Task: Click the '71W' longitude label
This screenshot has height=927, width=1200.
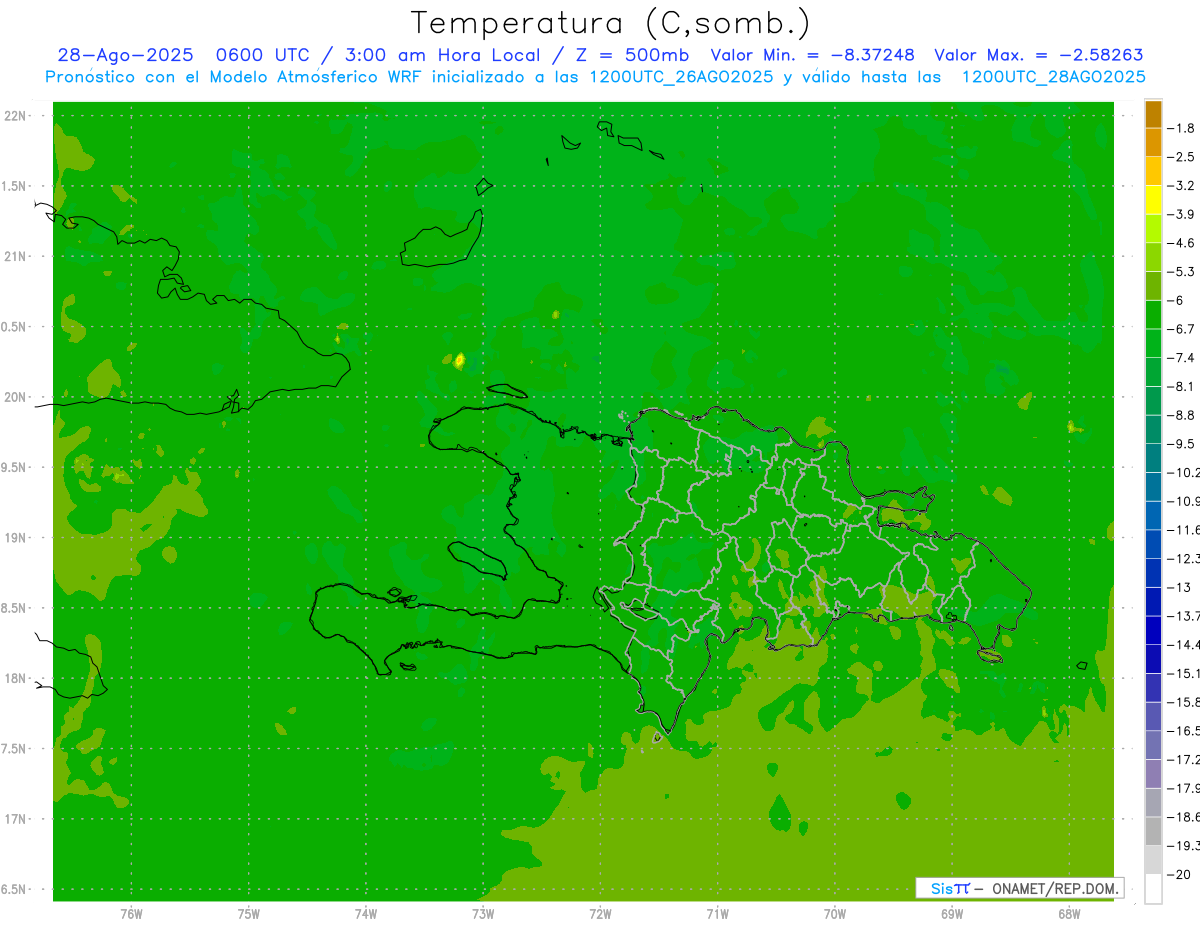Action: [717, 914]
